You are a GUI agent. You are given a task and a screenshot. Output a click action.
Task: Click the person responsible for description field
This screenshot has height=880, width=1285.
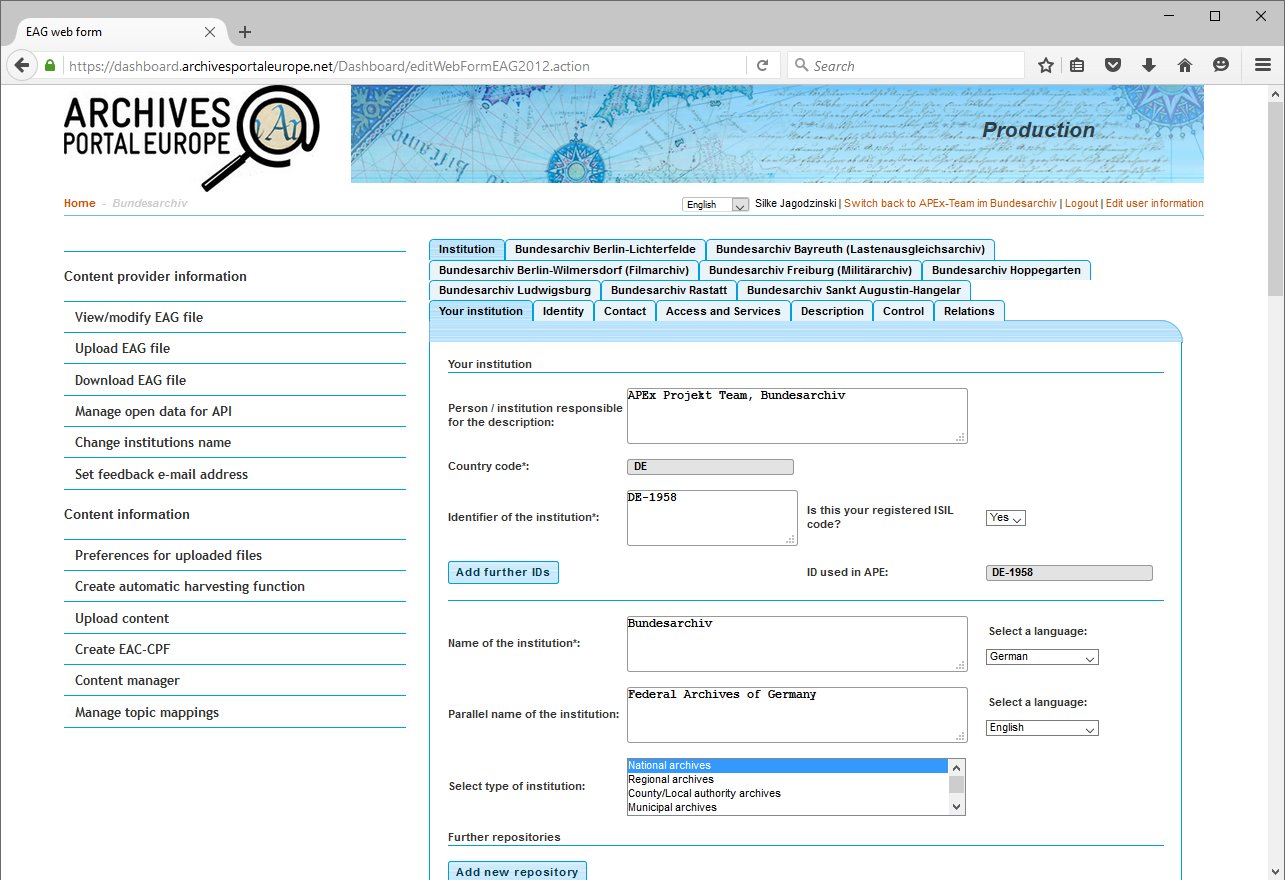click(x=797, y=415)
